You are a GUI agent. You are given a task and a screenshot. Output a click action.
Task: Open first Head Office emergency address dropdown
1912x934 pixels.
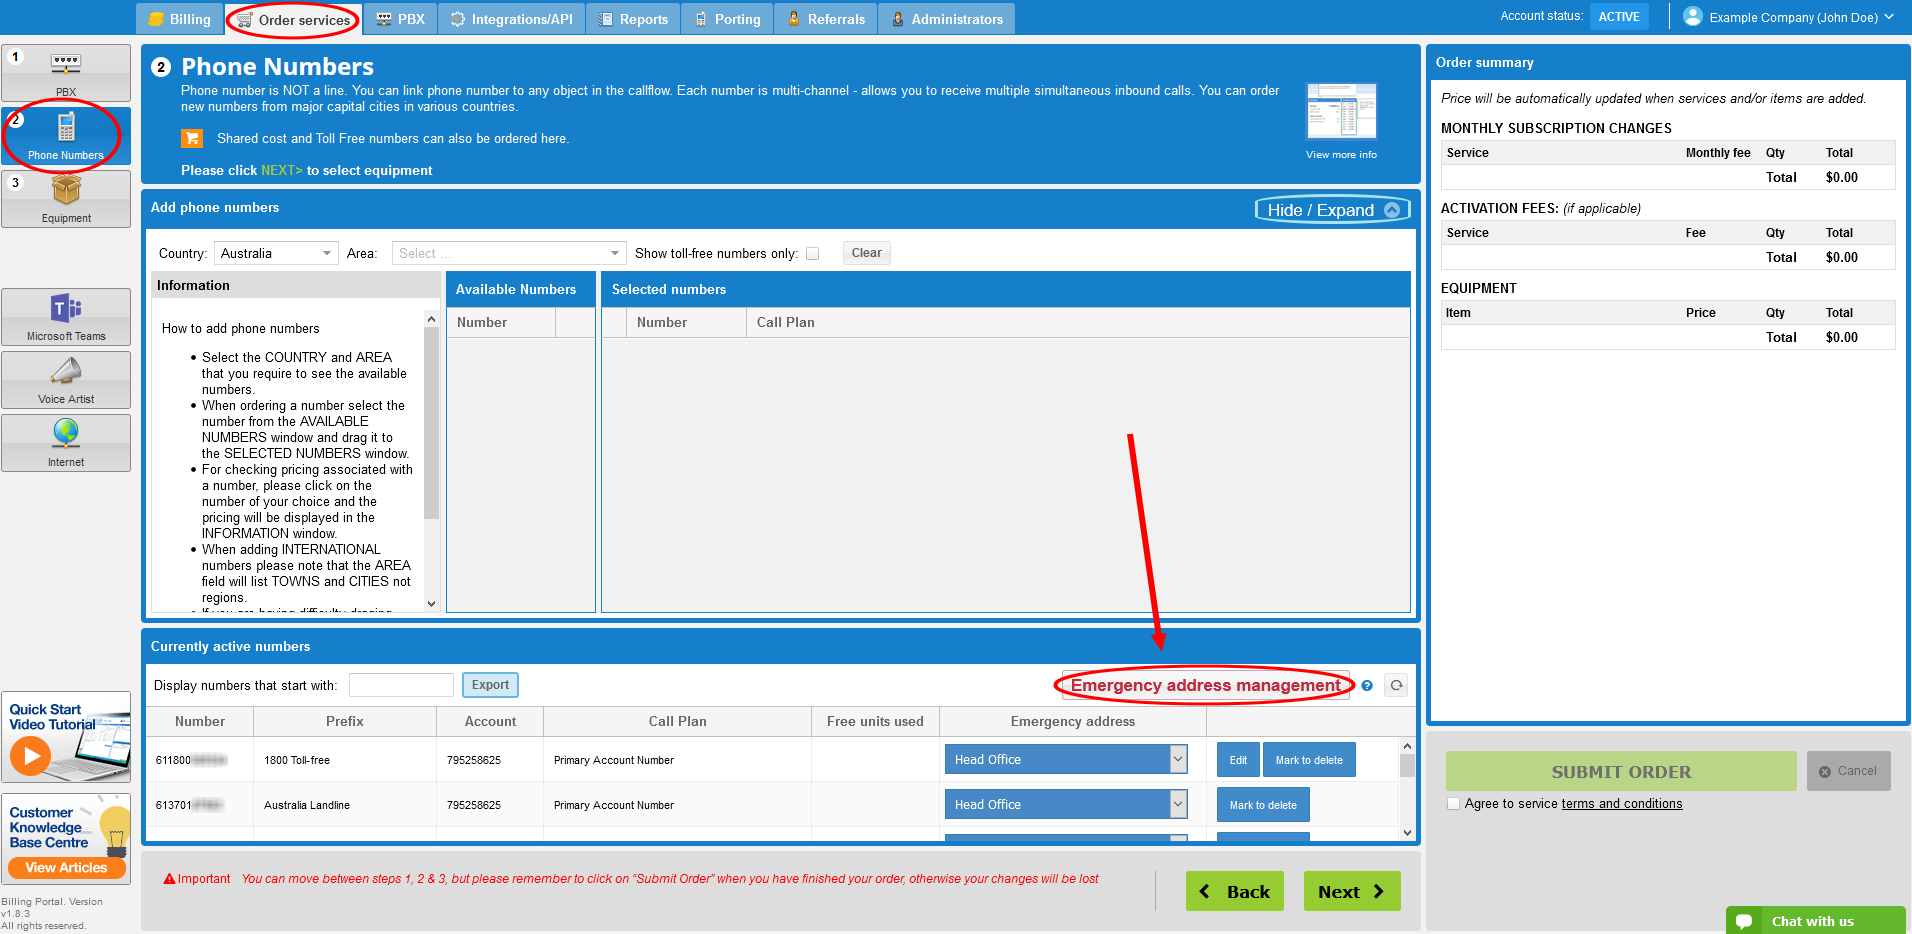pos(1065,760)
